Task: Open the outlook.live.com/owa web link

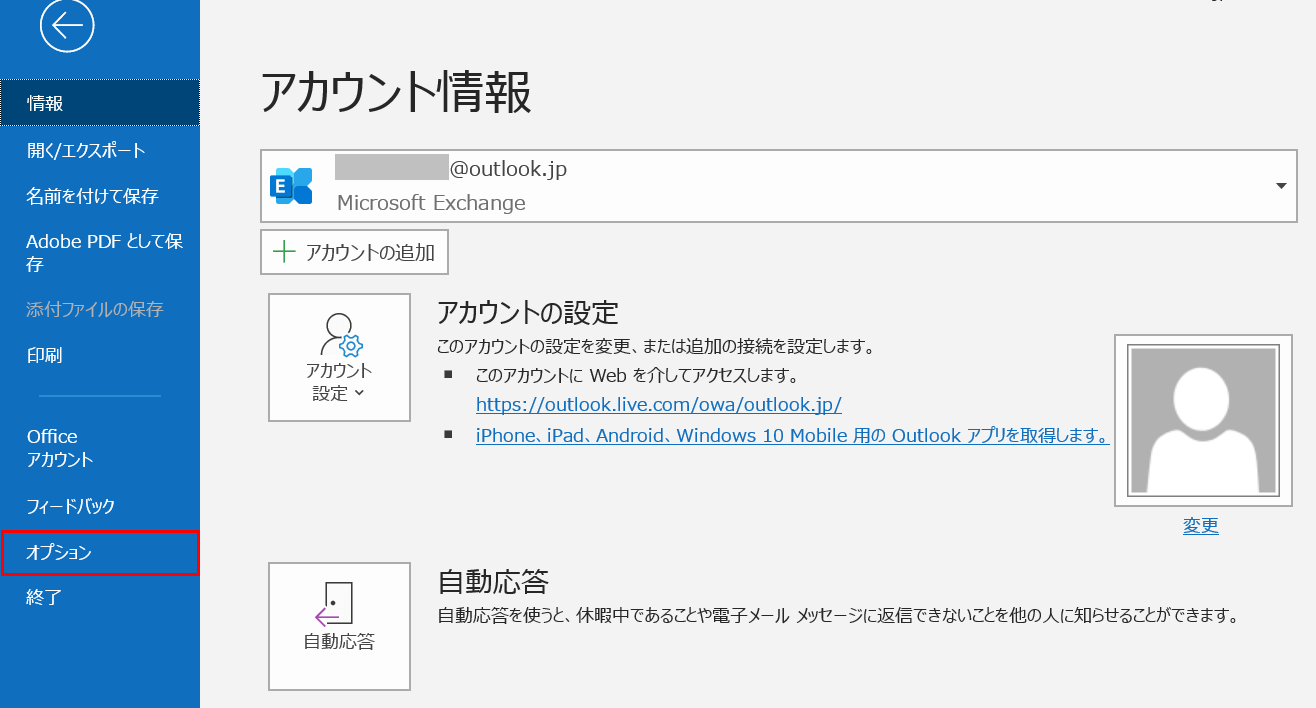Action: [x=658, y=405]
